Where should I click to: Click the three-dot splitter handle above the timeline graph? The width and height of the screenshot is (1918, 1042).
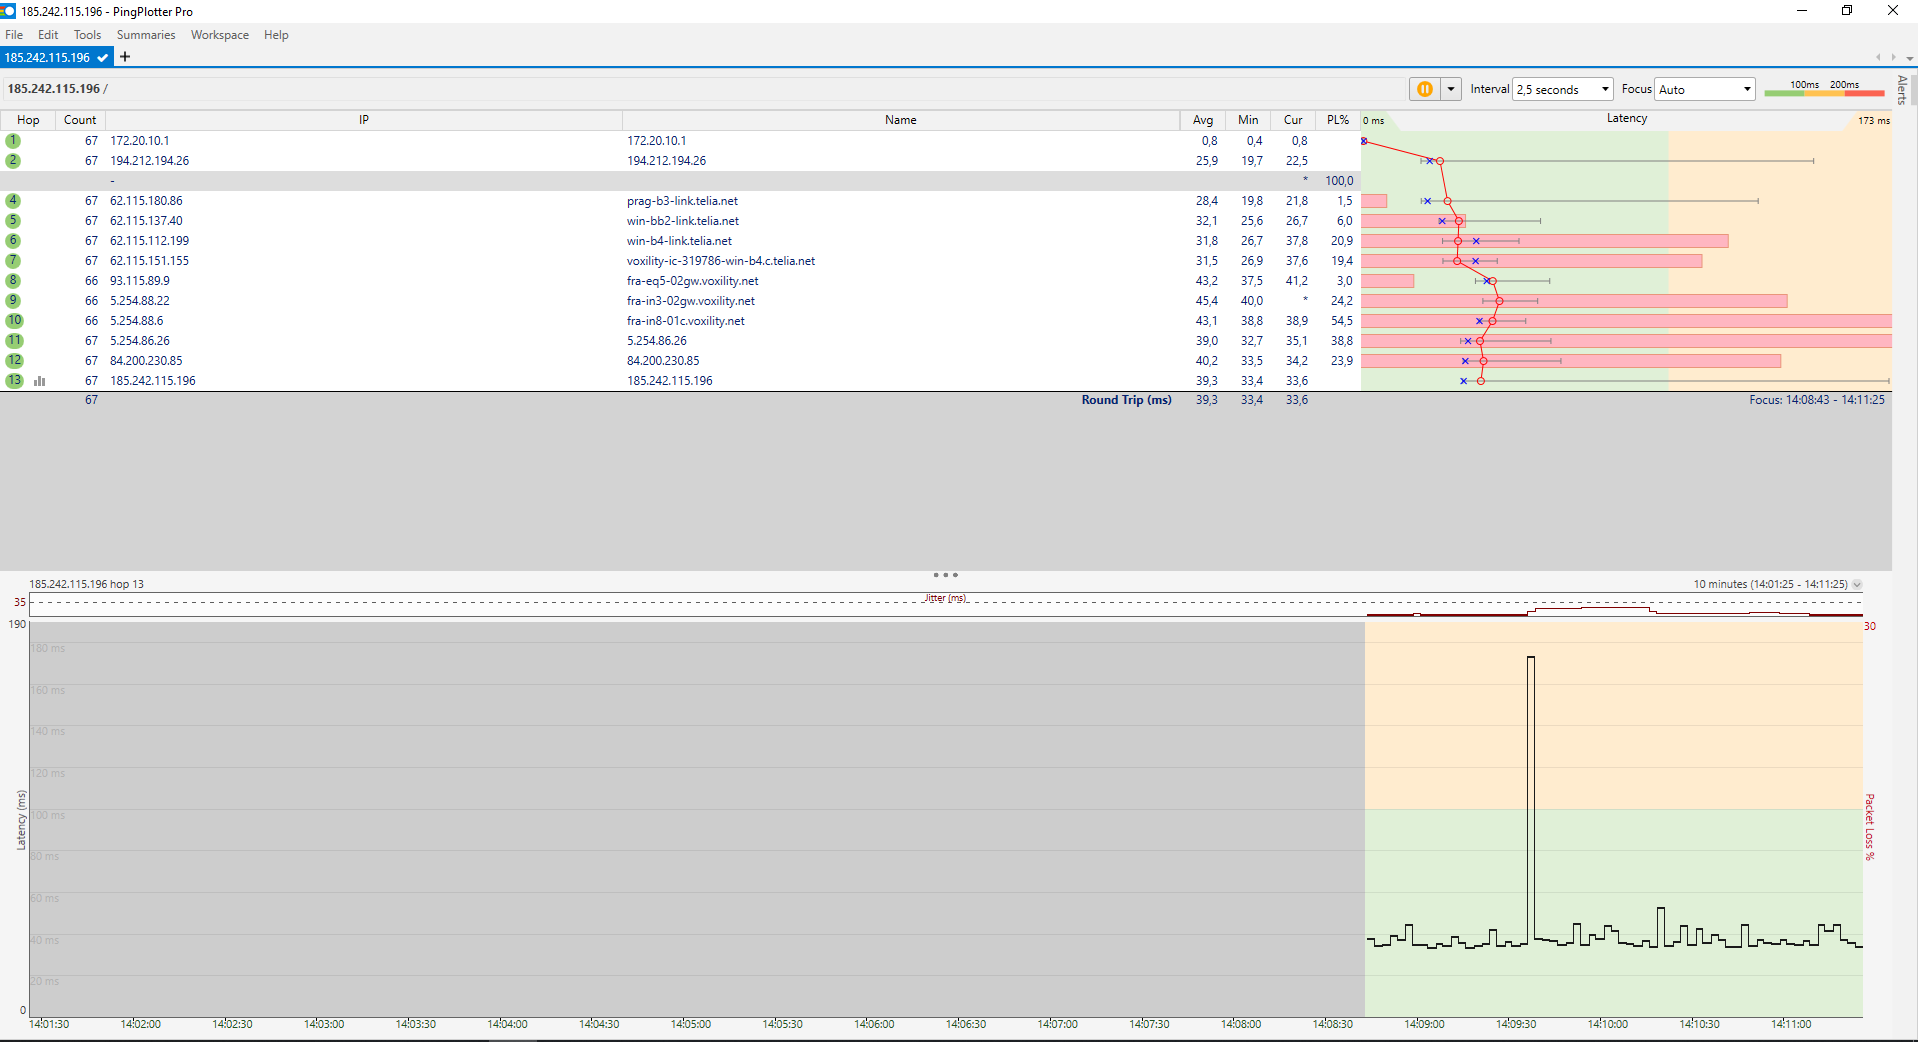coord(945,575)
